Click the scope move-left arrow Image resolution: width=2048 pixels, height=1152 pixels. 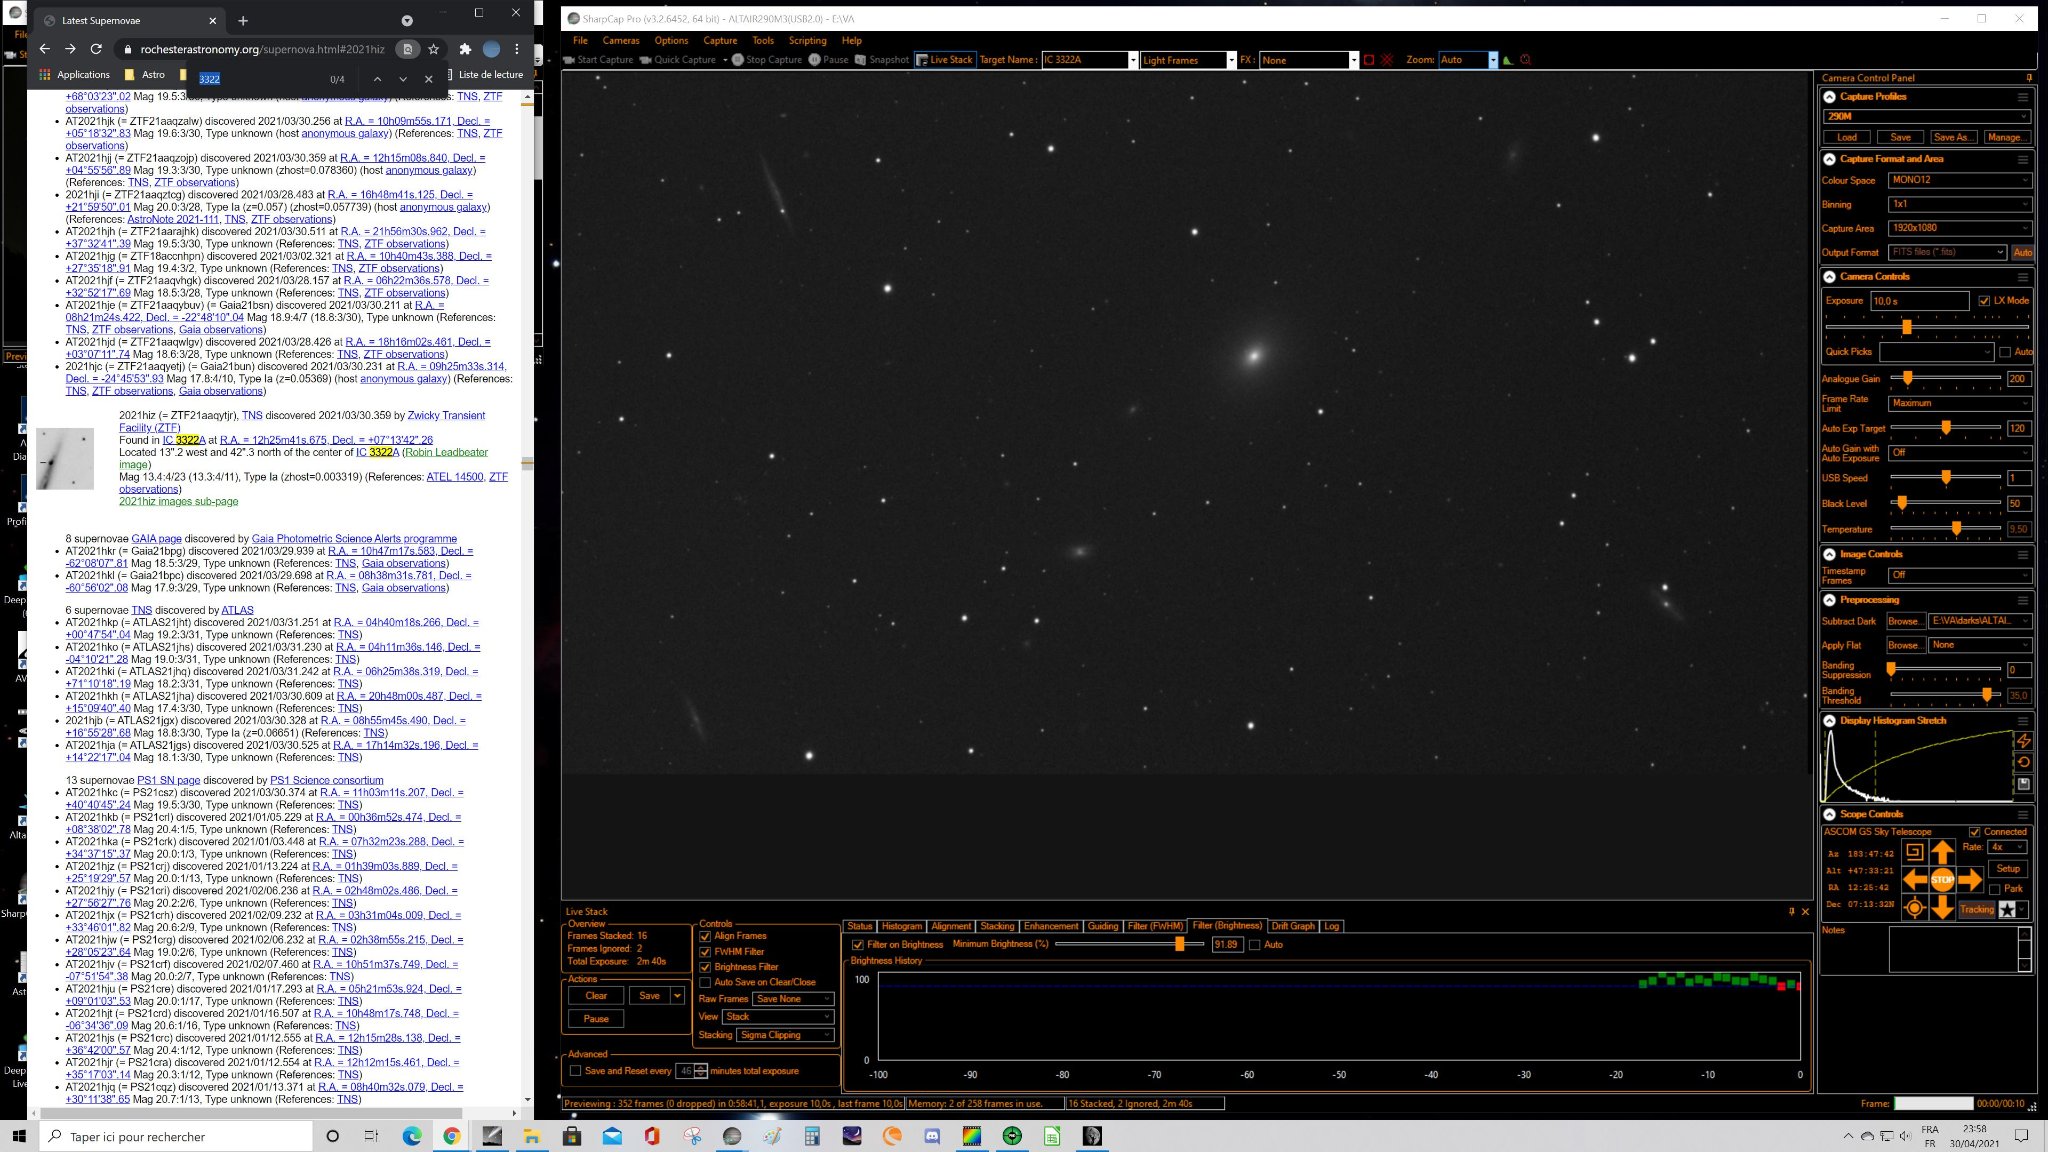point(1914,880)
